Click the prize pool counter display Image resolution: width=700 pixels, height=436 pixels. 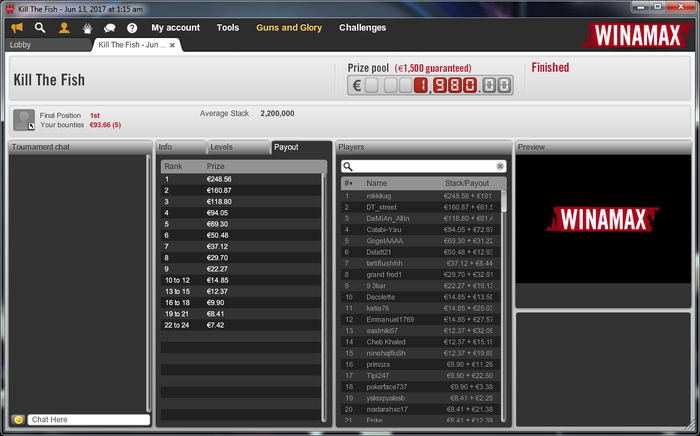pyautogui.click(x=430, y=85)
